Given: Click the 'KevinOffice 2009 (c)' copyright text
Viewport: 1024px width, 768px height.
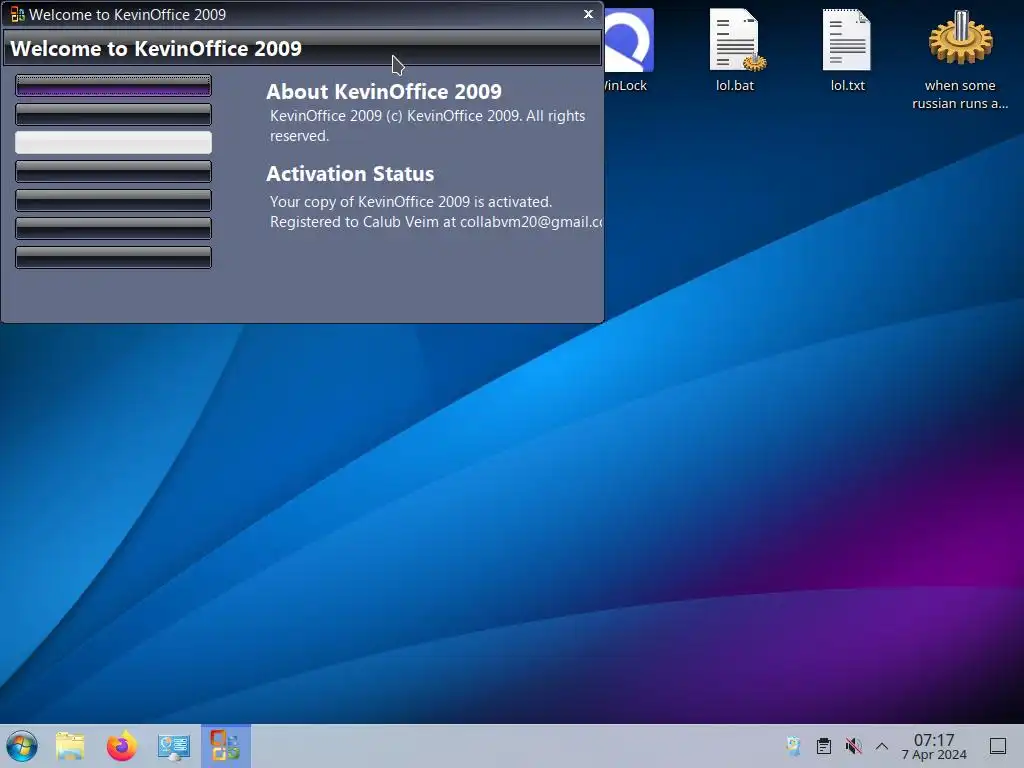Looking at the screenshot, I should tap(428, 125).
